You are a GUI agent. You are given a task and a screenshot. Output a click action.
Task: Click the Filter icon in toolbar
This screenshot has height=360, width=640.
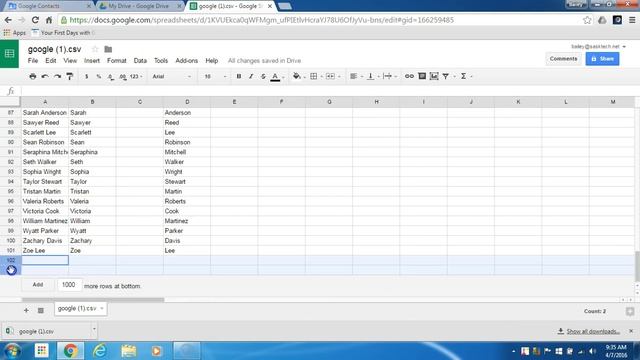pyautogui.click(x=447, y=76)
